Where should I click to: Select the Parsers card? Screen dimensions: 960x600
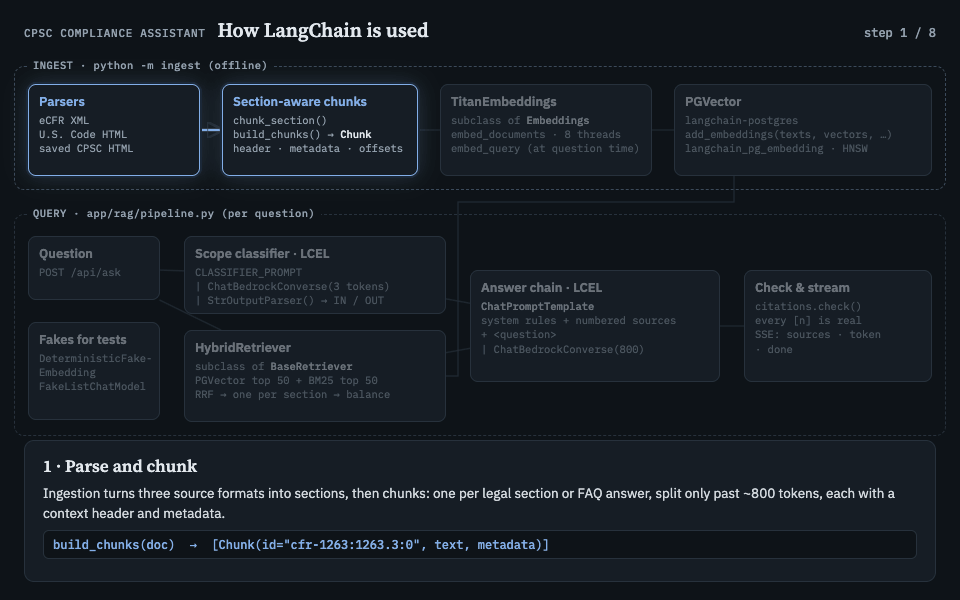[x=114, y=130]
